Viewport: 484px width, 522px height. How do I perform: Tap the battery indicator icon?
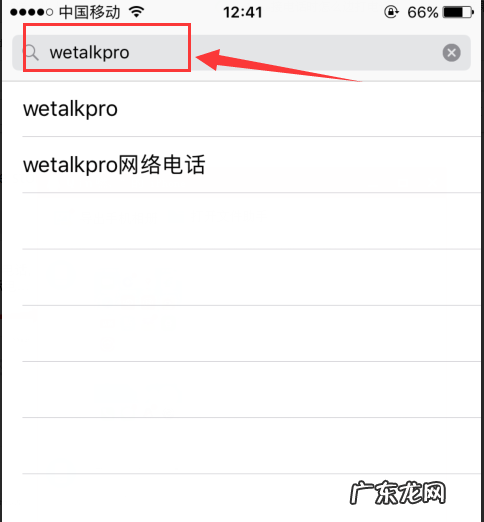click(x=458, y=13)
